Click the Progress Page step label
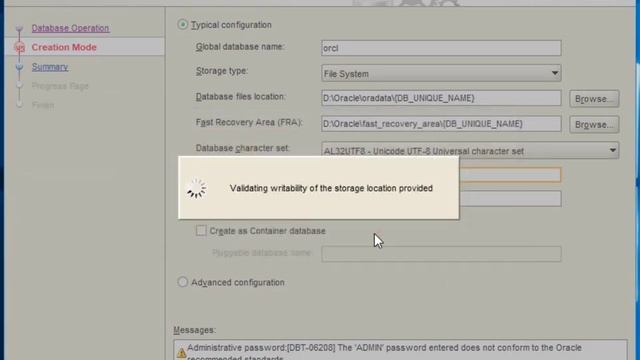This screenshot has height=360, width=640. pos(60,86)
